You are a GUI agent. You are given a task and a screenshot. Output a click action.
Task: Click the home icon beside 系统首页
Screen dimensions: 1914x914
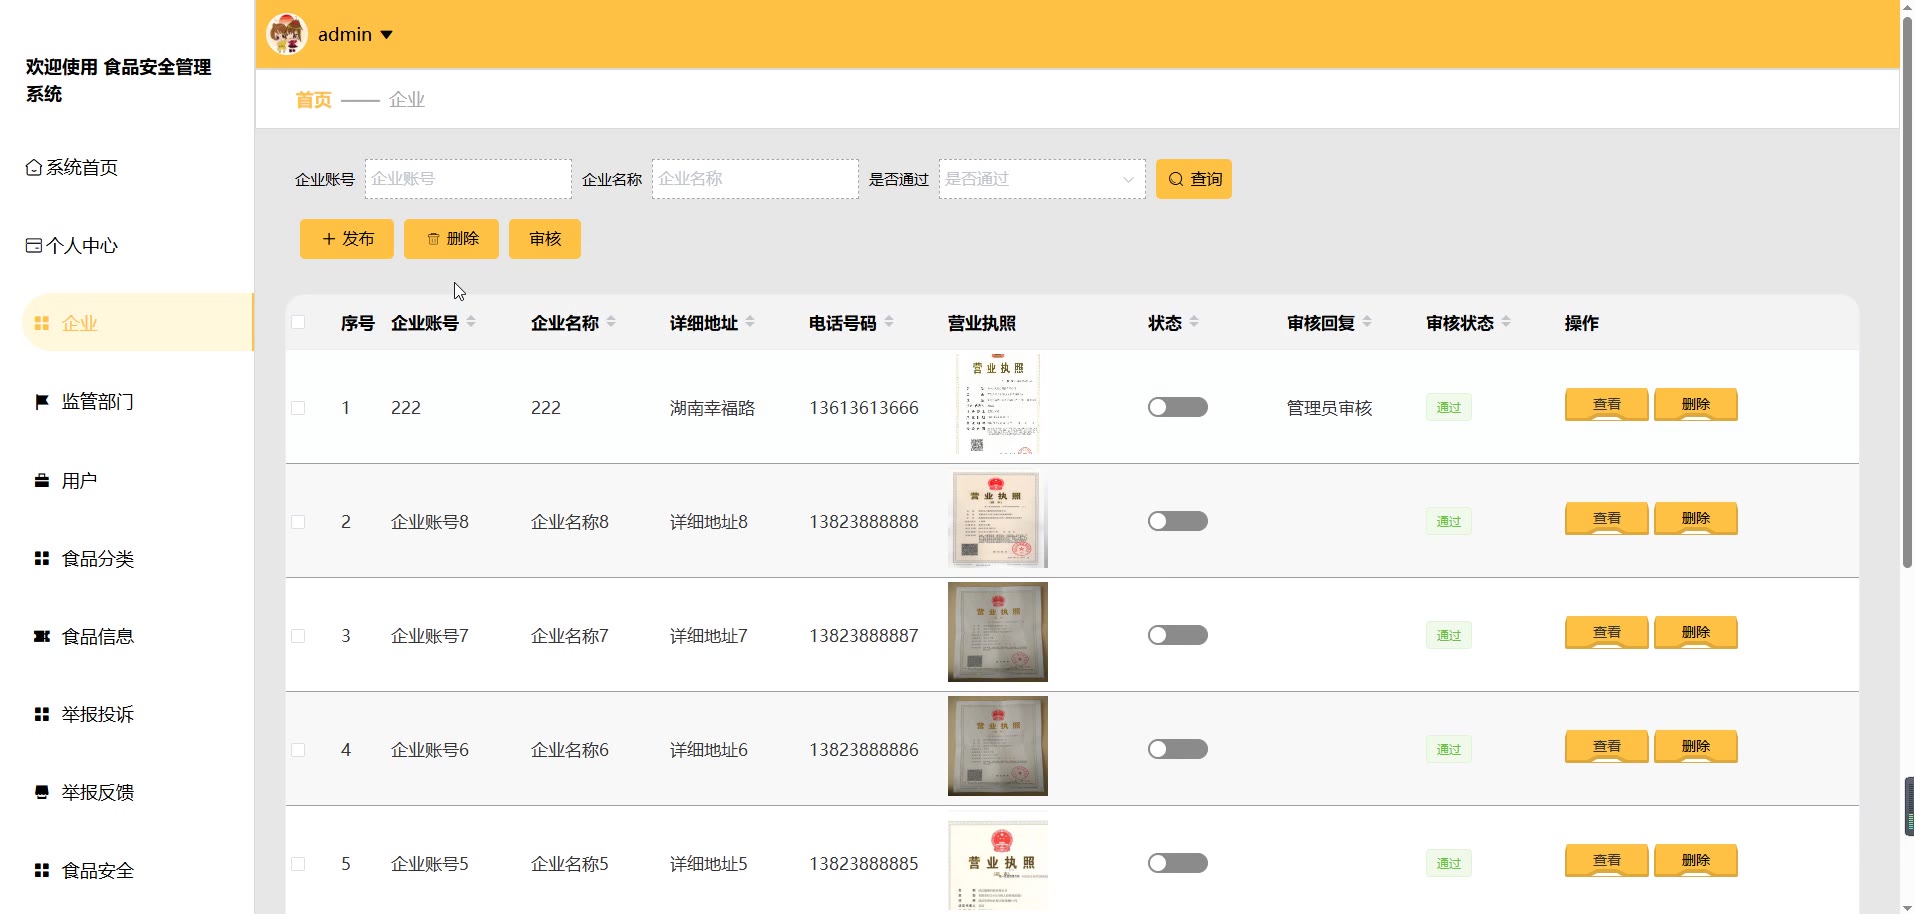point(34,168)
